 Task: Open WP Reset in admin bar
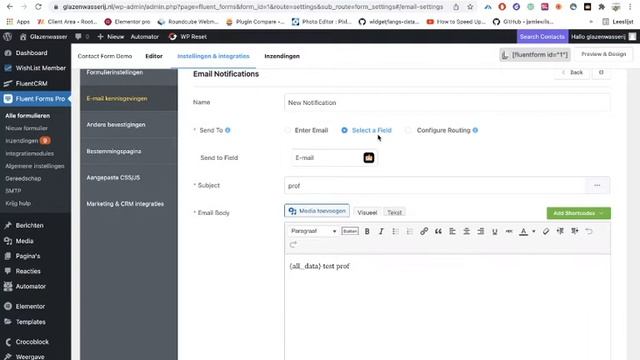click(x=187, y=36)
